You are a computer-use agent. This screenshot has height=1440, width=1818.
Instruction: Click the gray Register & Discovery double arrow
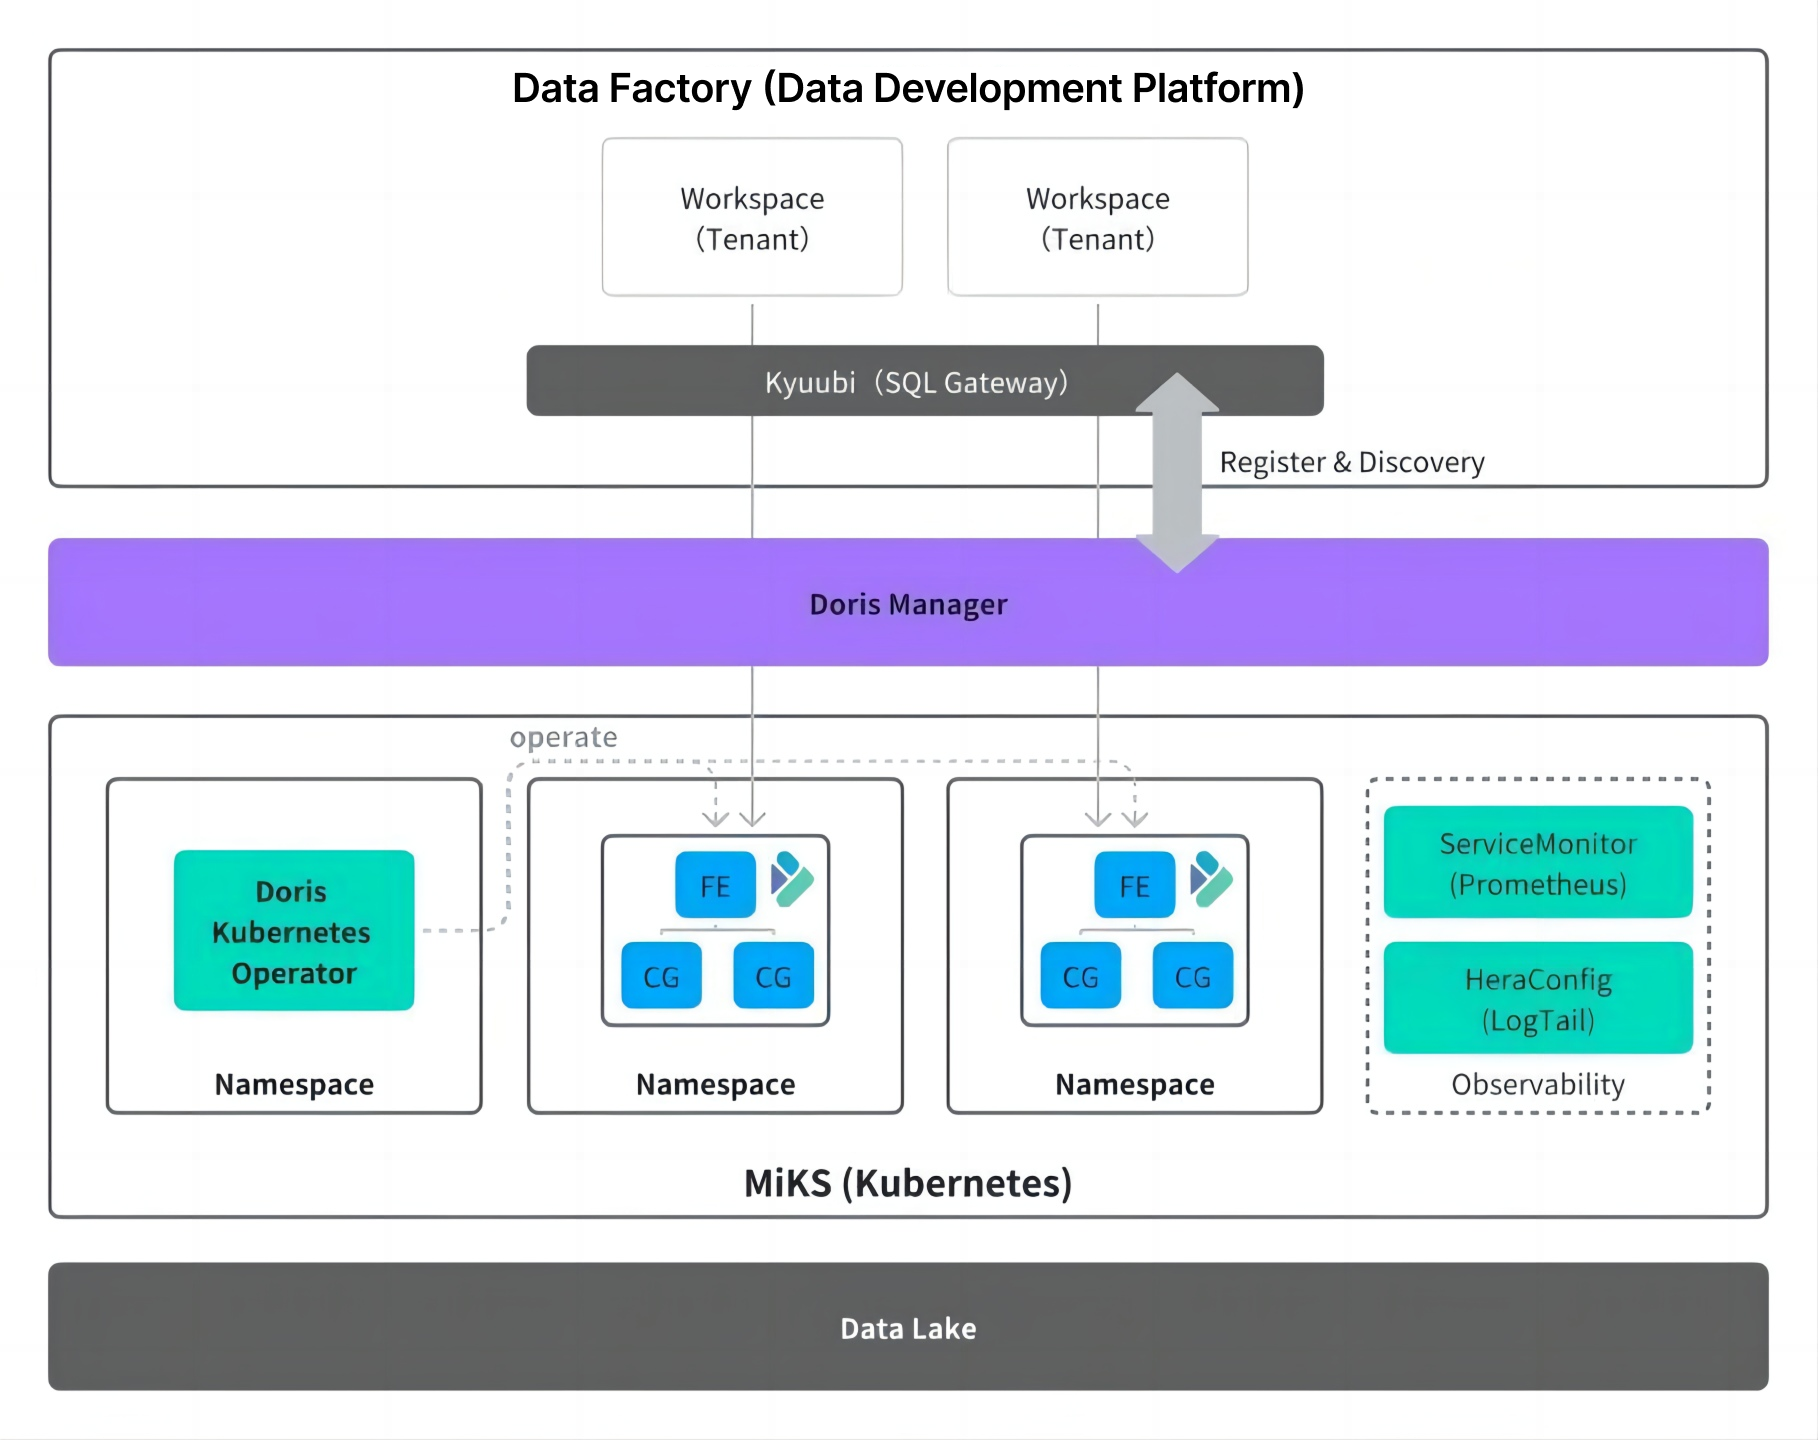(1177, 473)
